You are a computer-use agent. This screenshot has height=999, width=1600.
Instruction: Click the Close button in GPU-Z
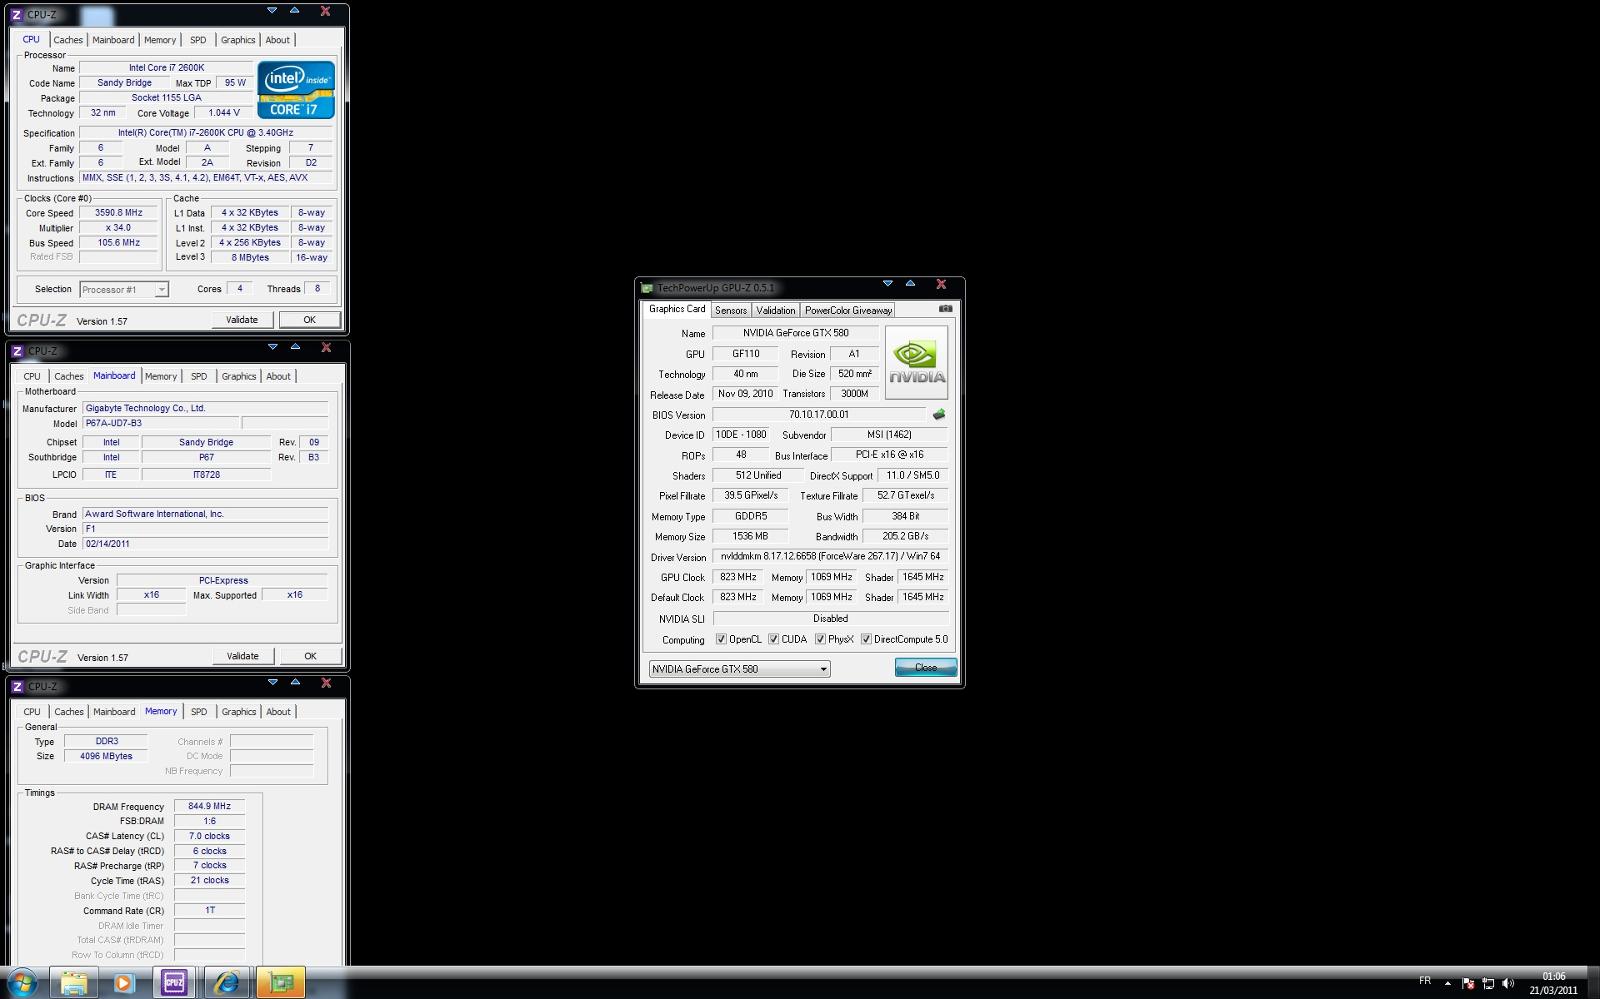point(926,667)
